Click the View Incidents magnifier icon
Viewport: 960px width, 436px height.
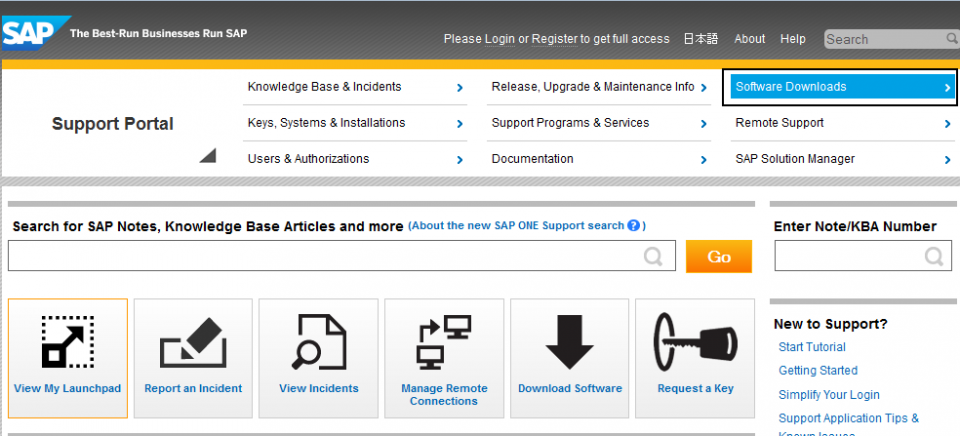tap(318, 342)
